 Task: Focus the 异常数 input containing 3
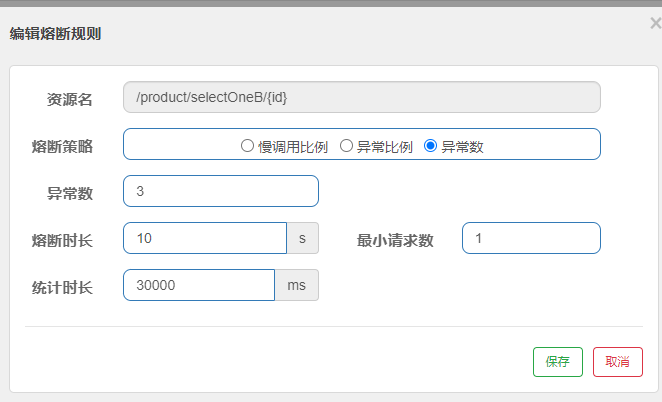point(220,191)
